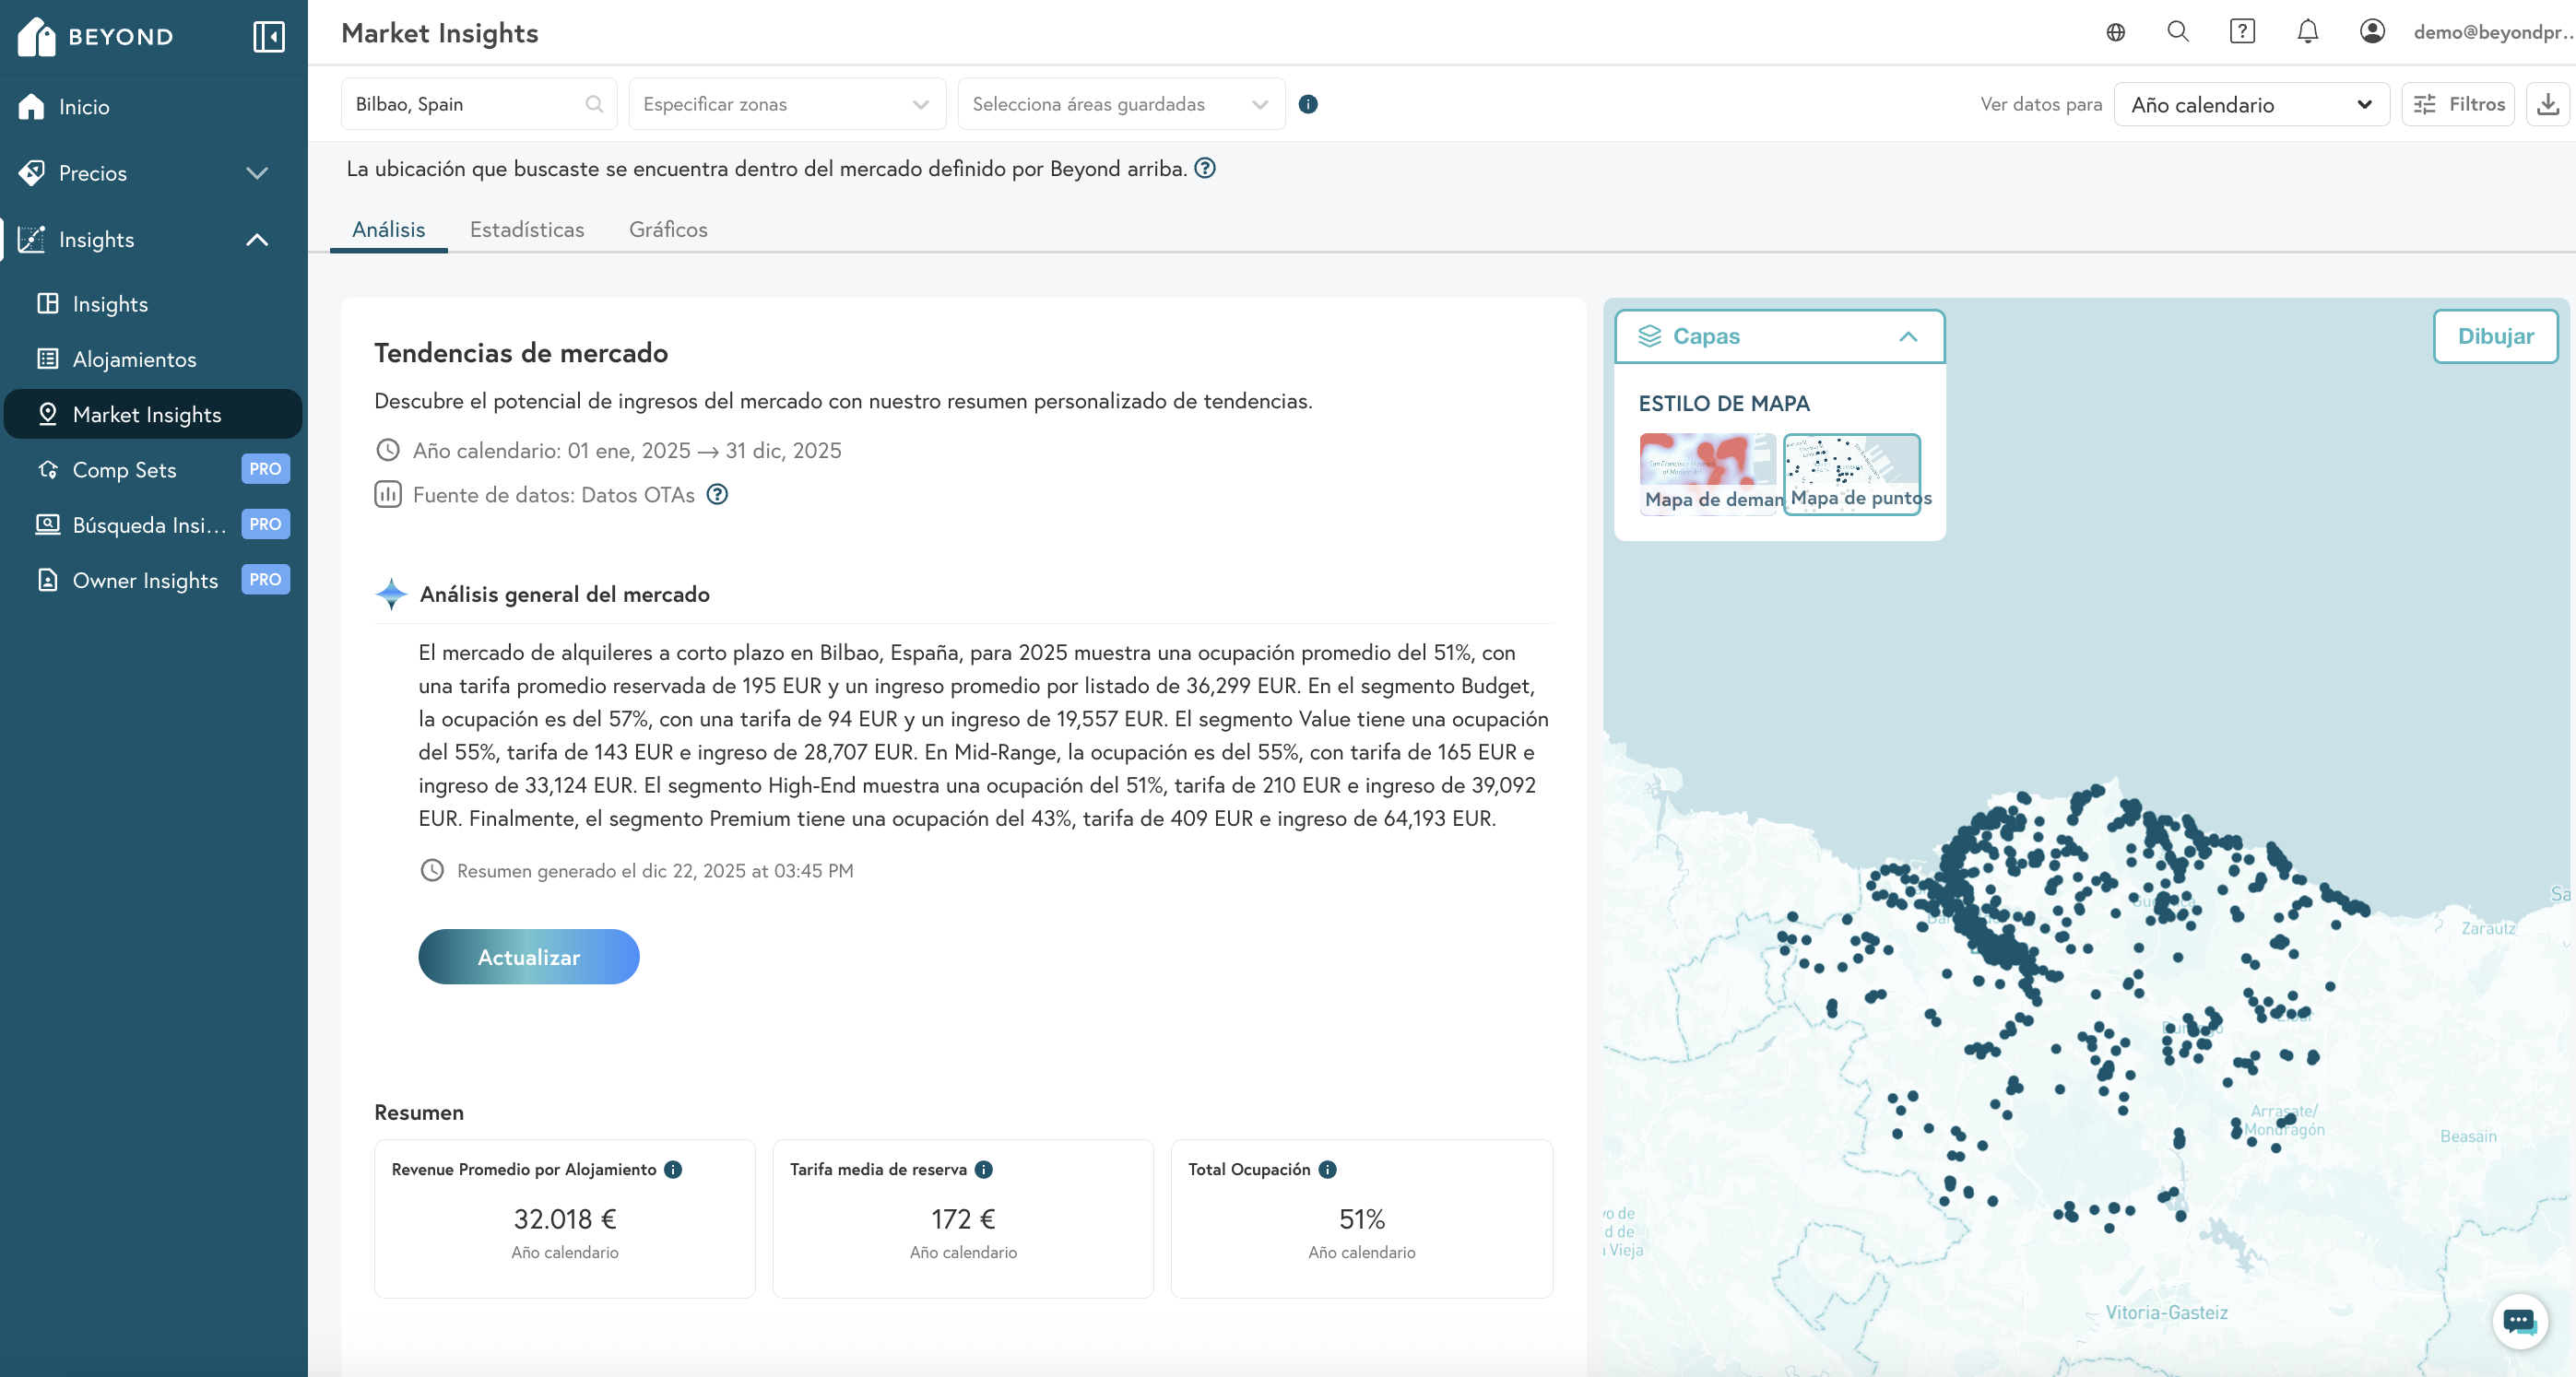Switch to the Estadísticas tab
Screen dimensions: 2576x1377
point(526,229)
